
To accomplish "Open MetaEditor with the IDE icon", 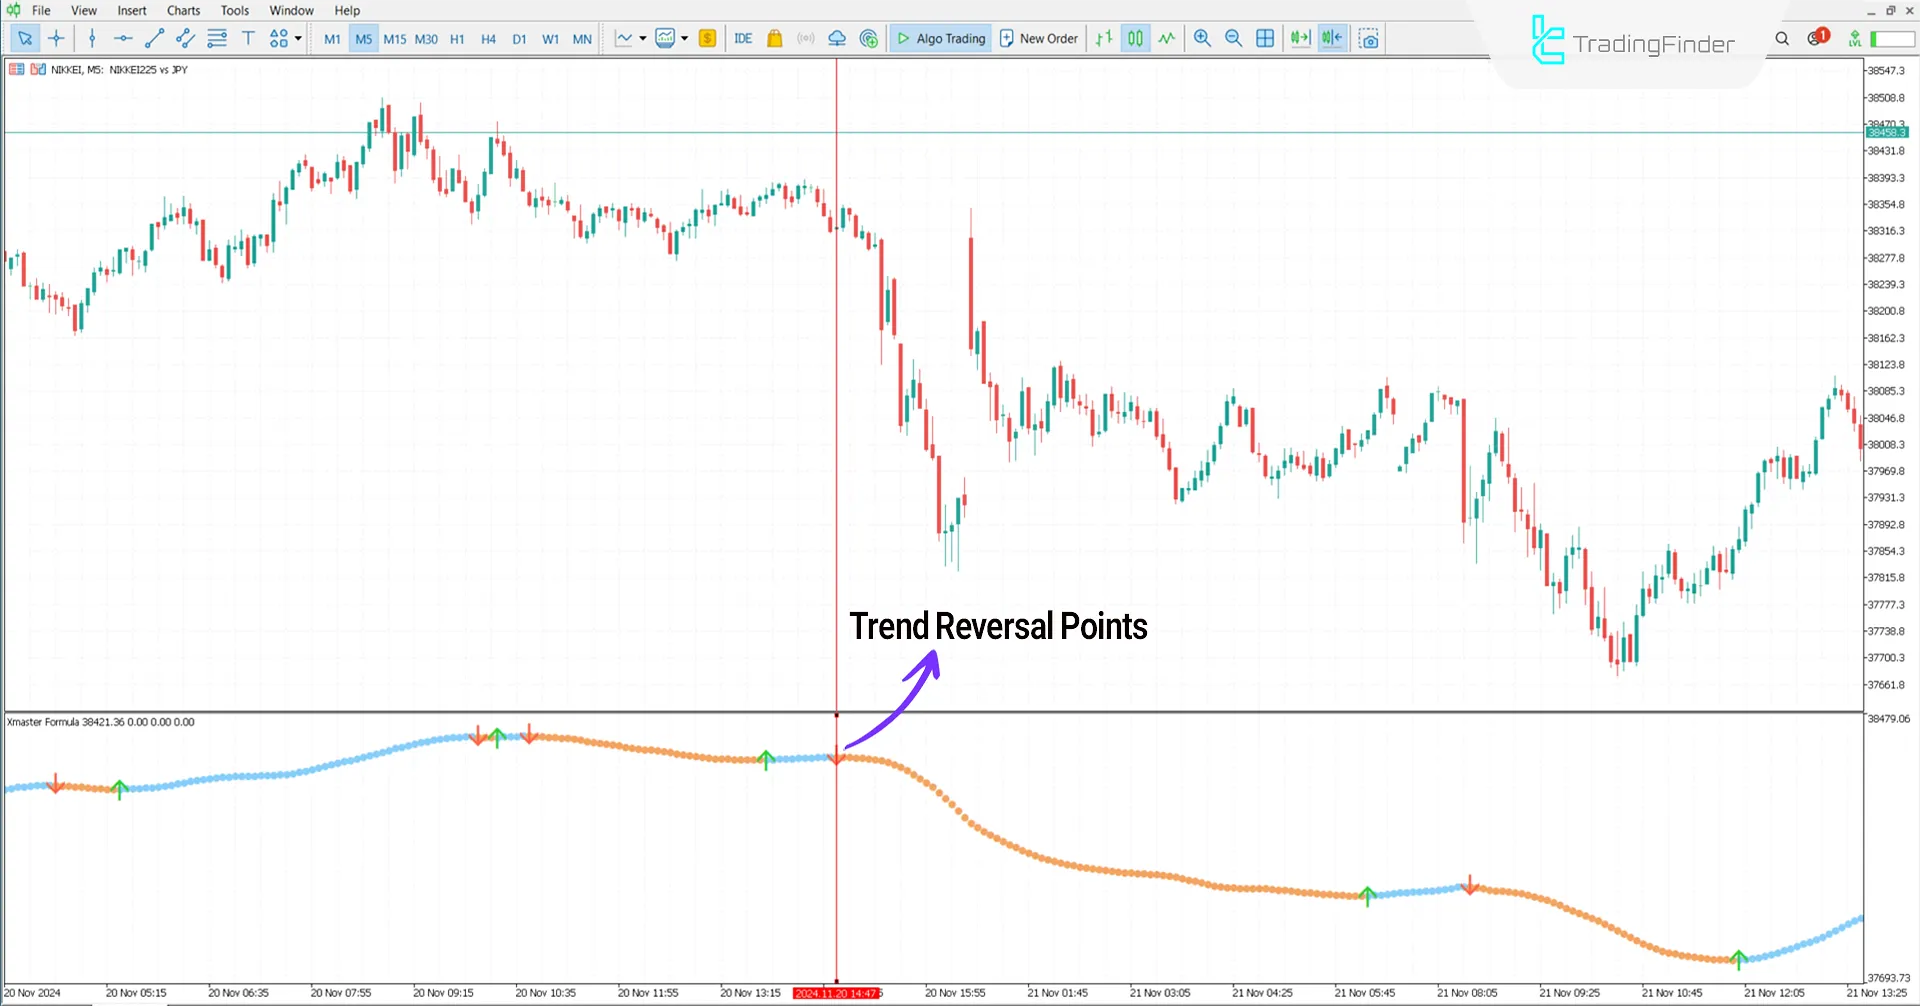I will (x=743, y=38).
